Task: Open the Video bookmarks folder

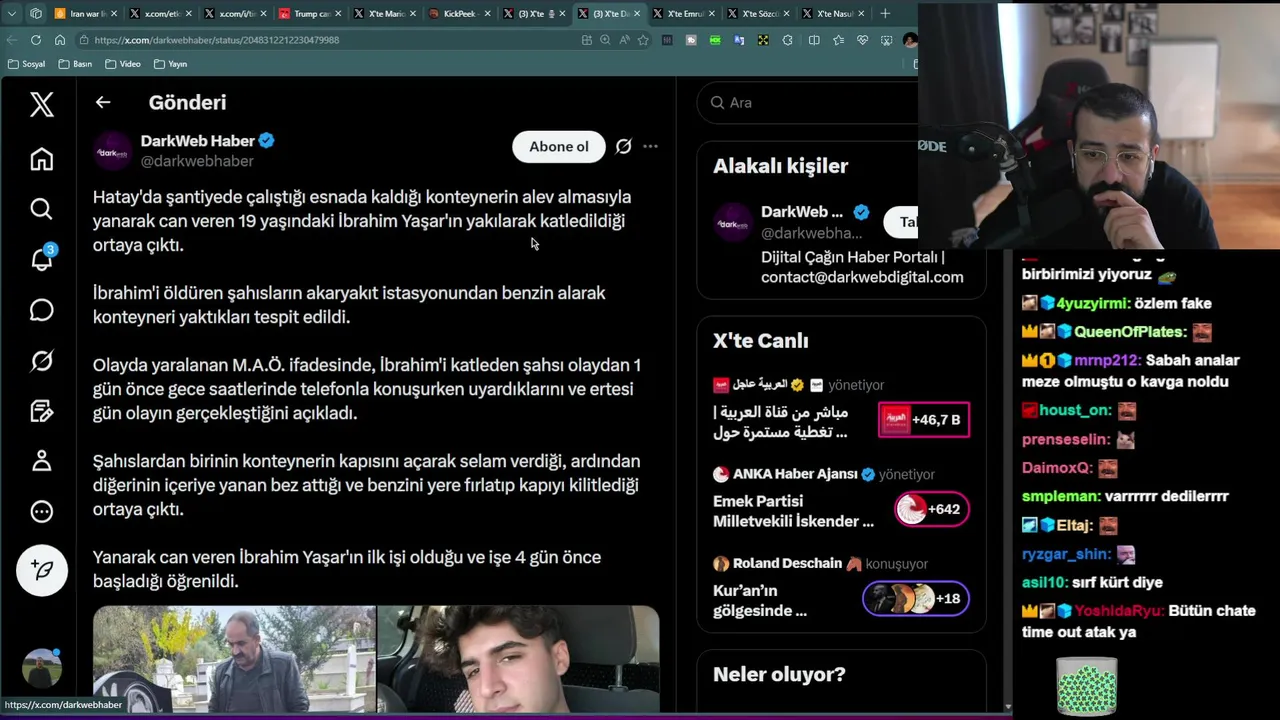Action: point(123,64)
